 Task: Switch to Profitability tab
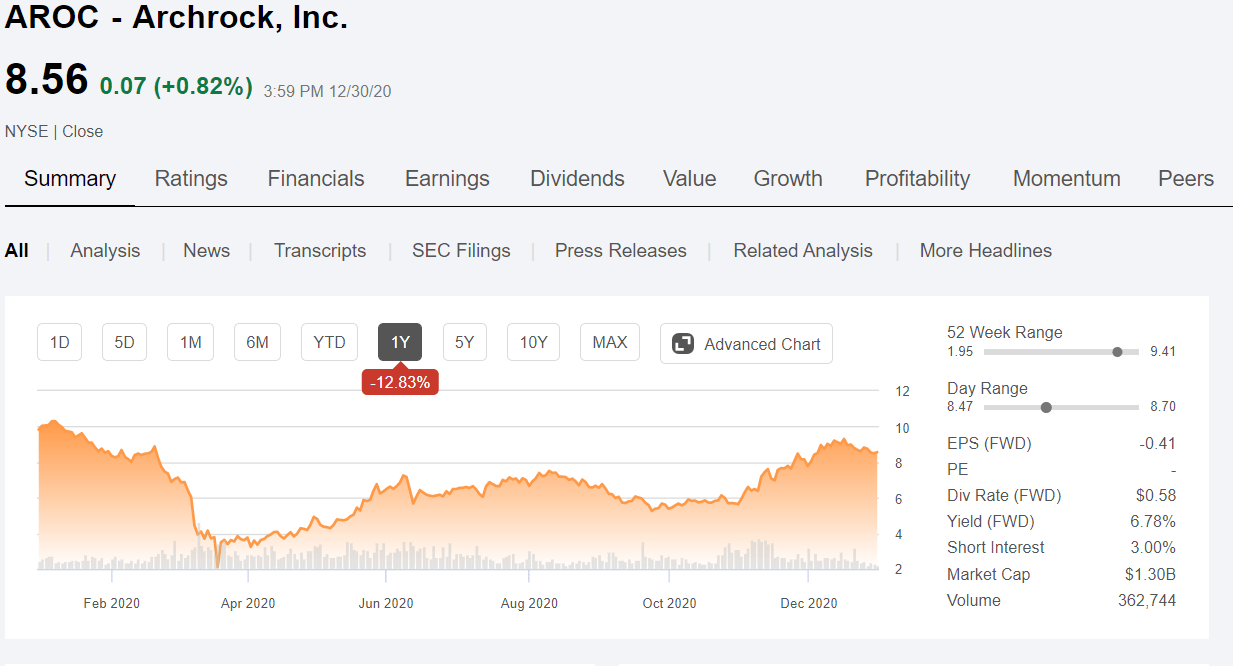point(917,179)
